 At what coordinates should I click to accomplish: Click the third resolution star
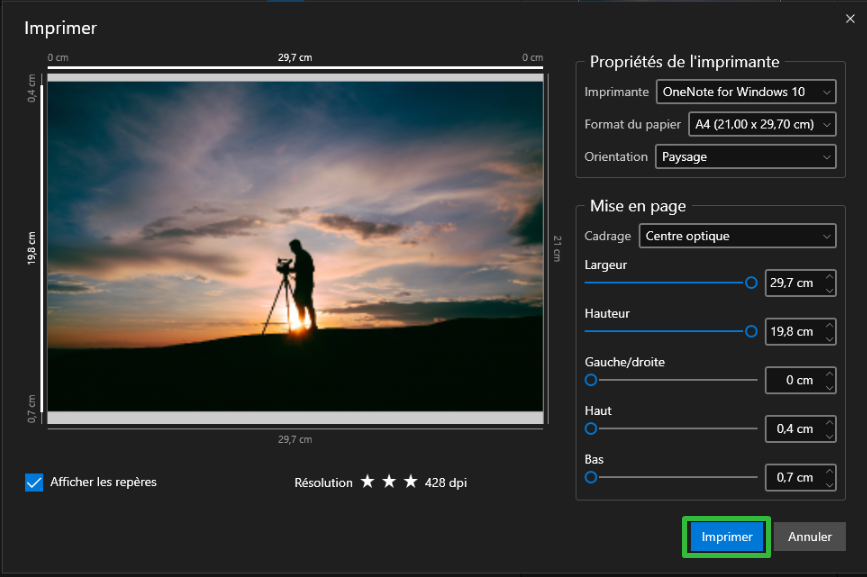coord(411,481)
